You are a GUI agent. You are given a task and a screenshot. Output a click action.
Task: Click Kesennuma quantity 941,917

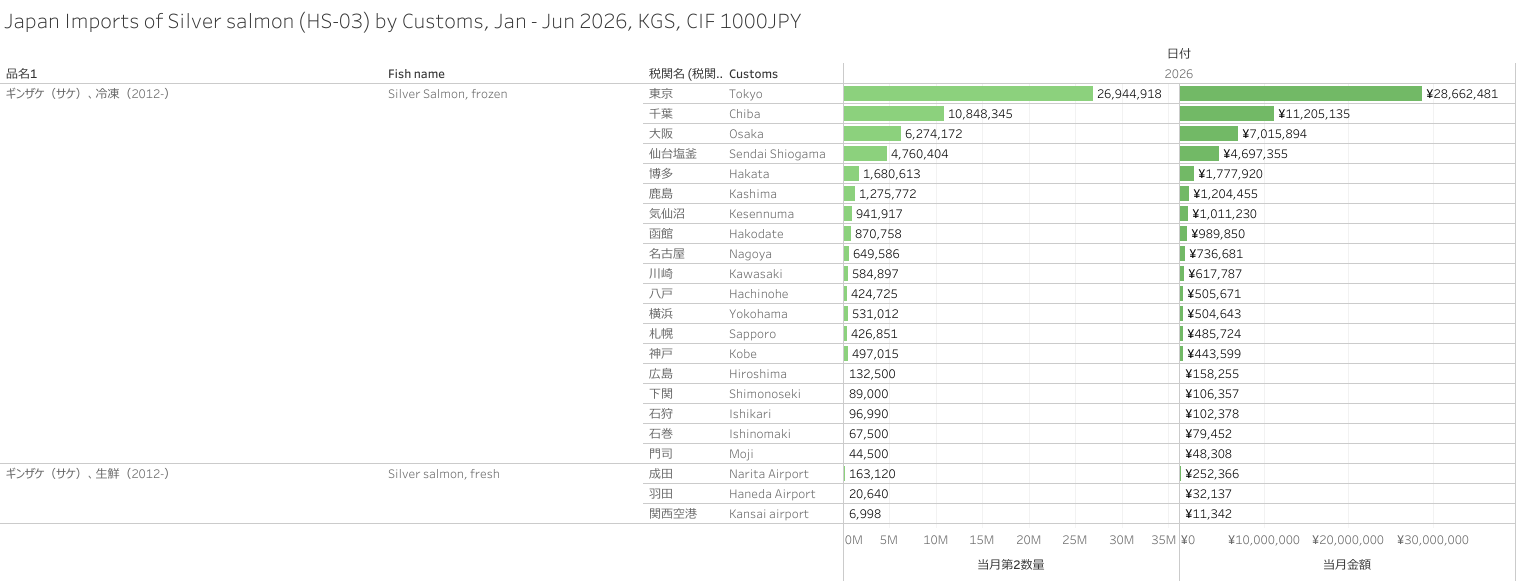point(879,214)
